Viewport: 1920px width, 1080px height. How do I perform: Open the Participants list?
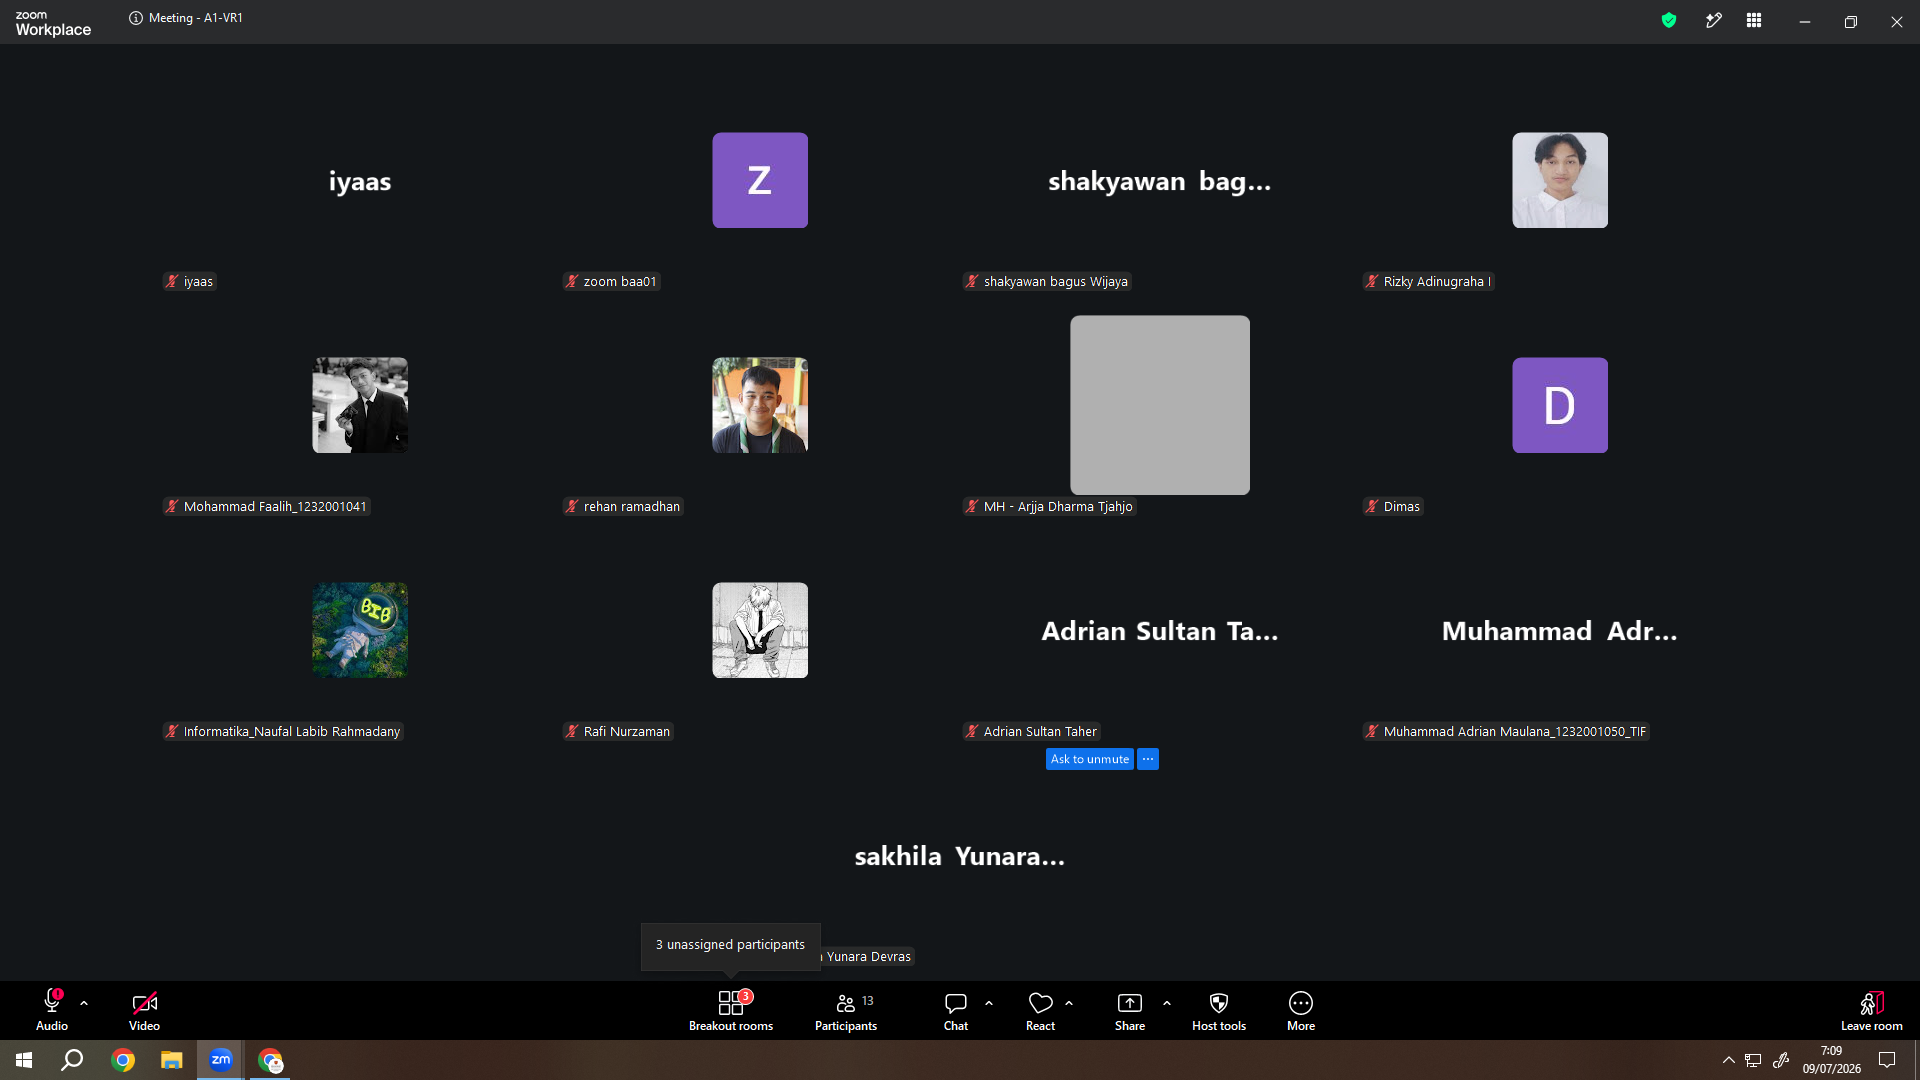click(x=846, y=1010)
